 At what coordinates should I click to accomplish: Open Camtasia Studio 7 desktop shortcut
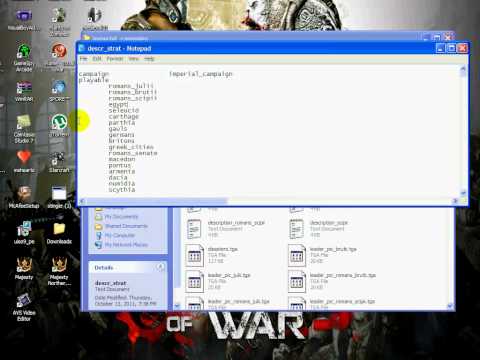(x=24, y=129)
